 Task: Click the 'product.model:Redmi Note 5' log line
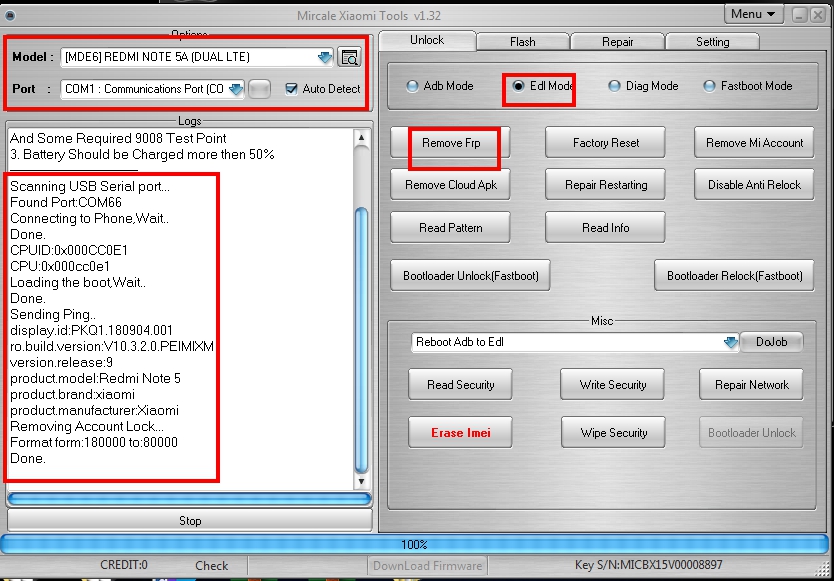pyautogui.click(x=95, y=378)
